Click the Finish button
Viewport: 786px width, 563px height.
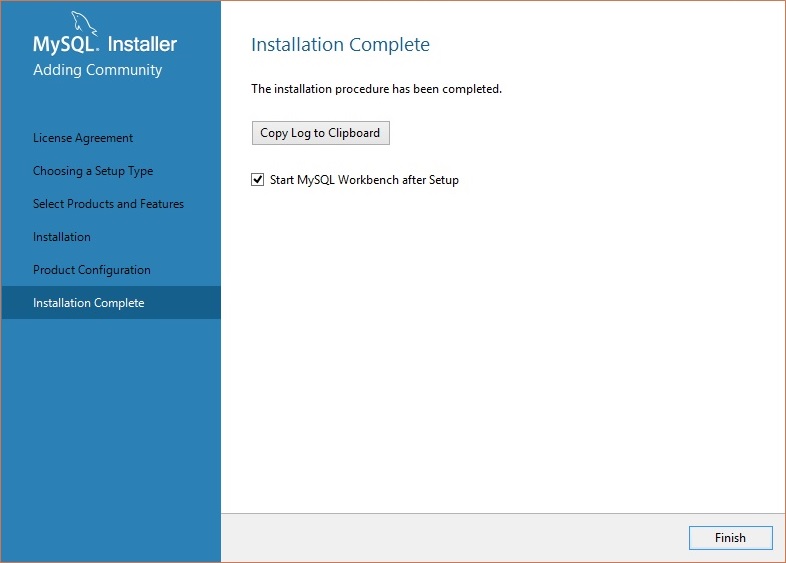click(730, 537)
